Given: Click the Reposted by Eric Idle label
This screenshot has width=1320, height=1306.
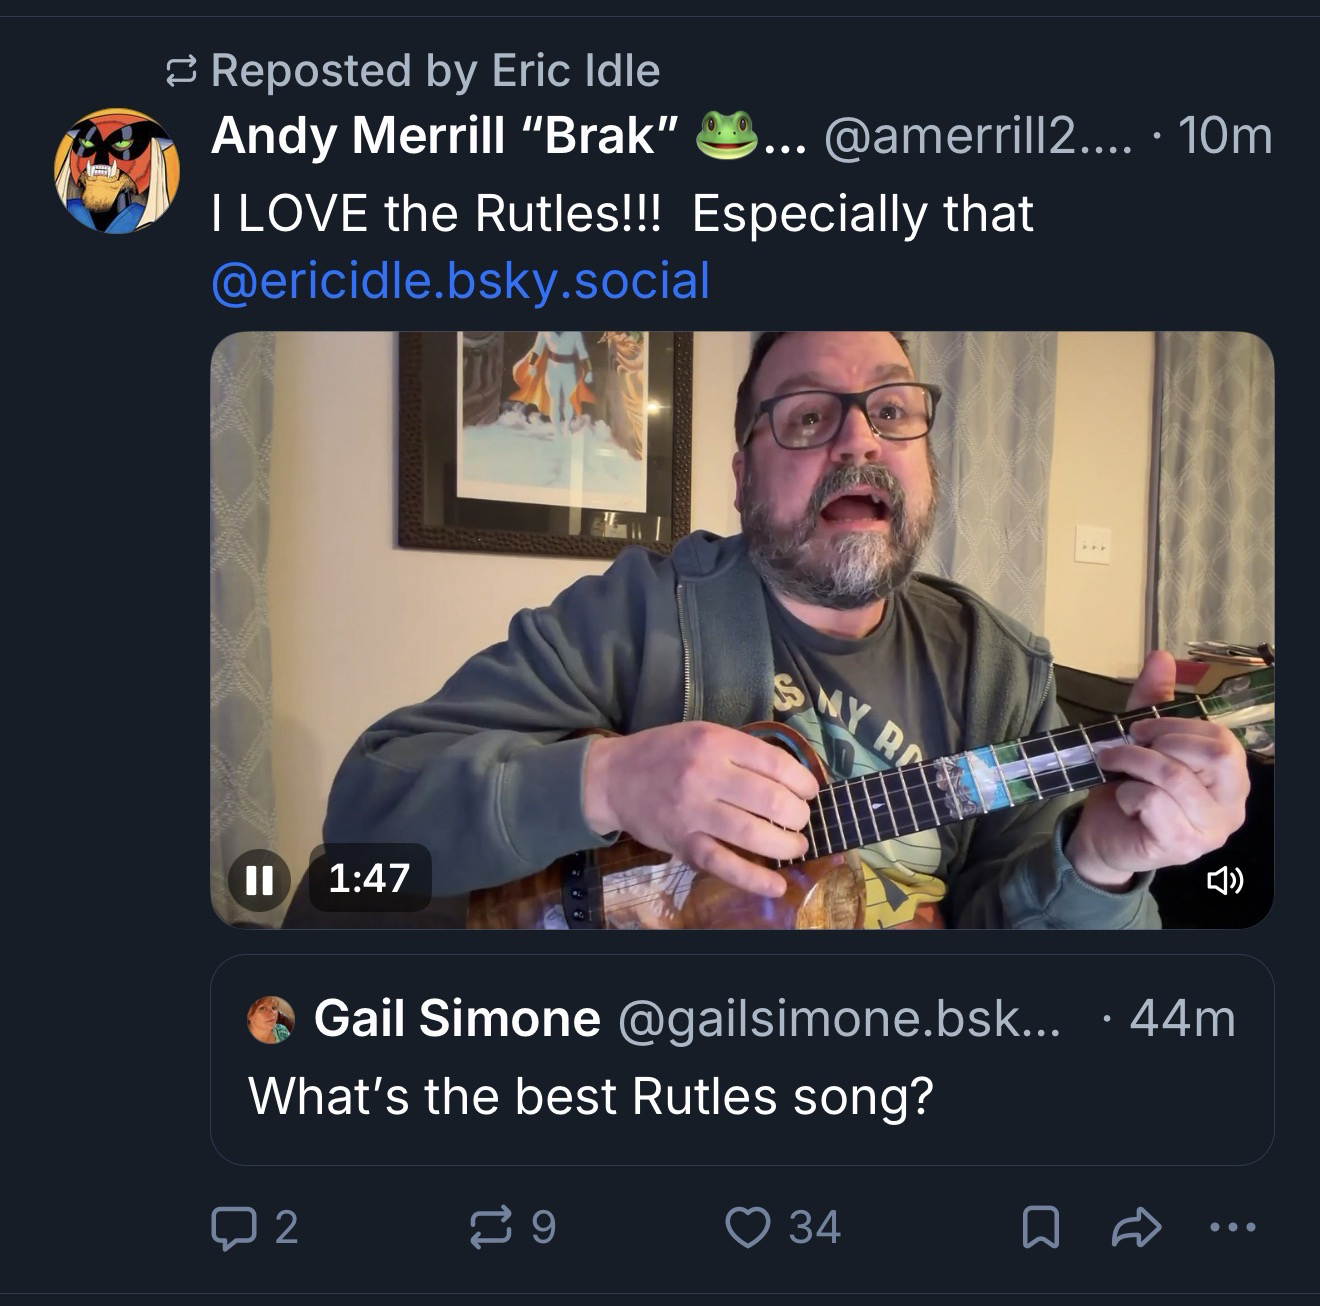Looking at the screenshot, I should (x=435, y=70).
